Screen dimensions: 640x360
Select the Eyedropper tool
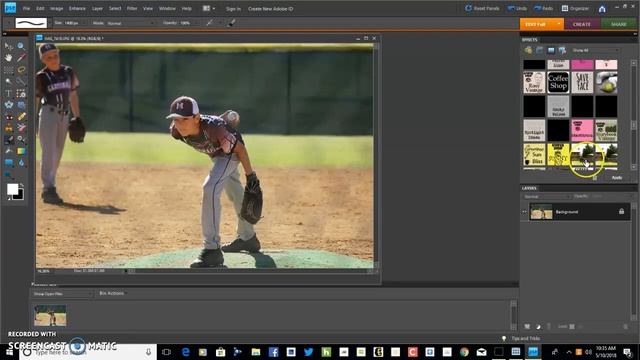21,58
